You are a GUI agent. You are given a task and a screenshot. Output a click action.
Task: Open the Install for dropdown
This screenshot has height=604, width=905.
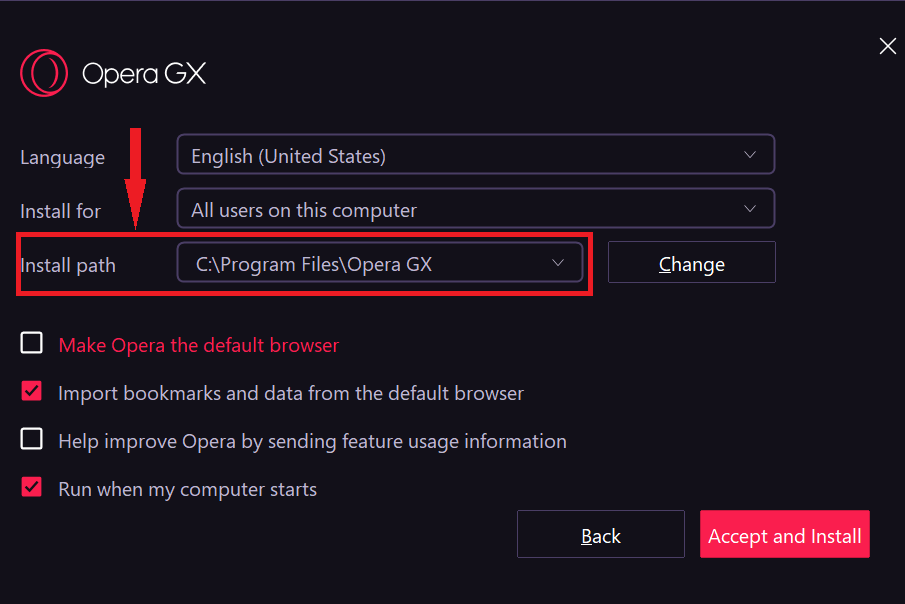pos(476,208)
